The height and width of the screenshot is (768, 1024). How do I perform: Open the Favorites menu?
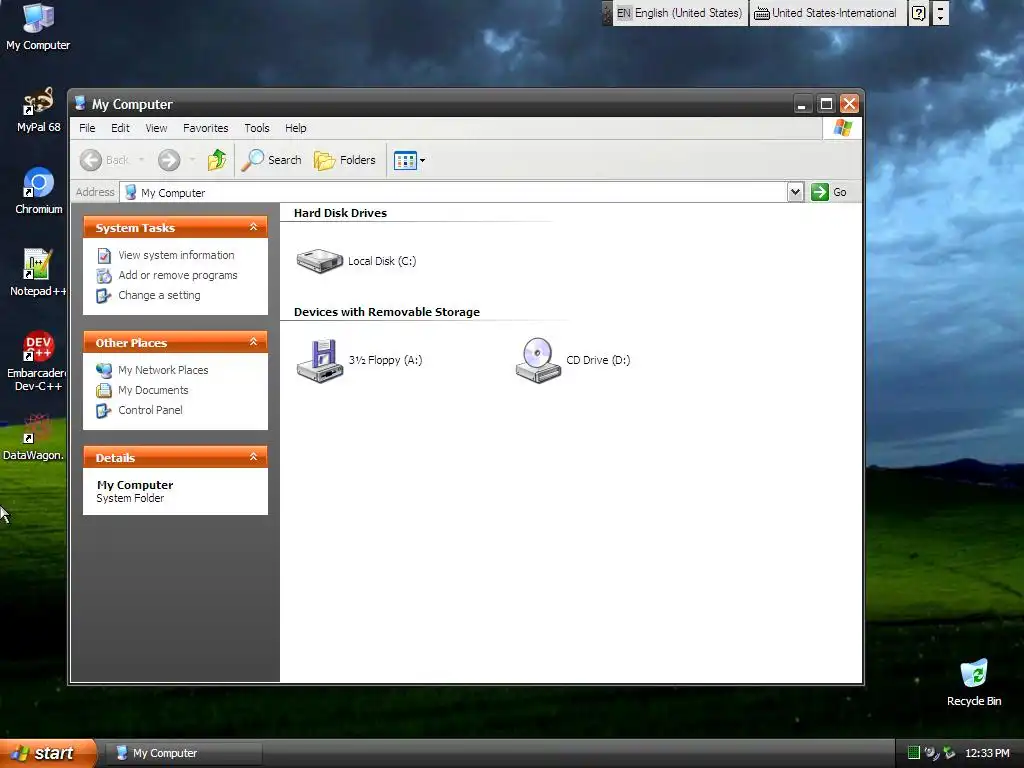click(x=206, y=128)
